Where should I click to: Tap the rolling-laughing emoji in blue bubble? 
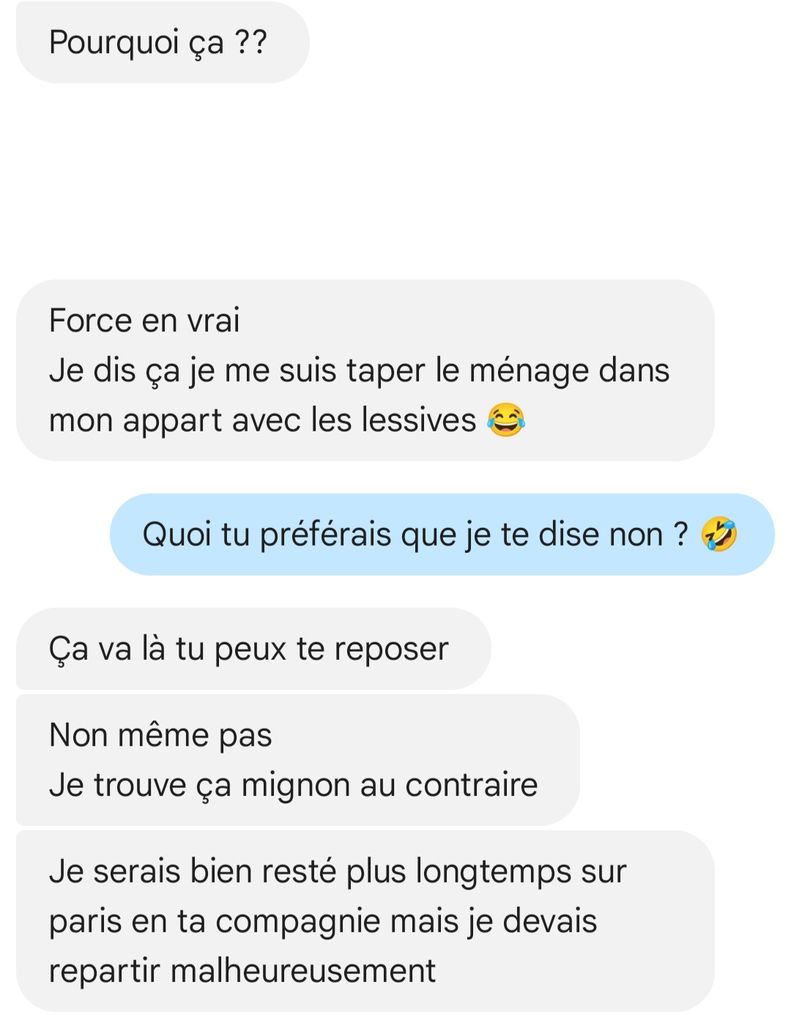tap(718, 534)
